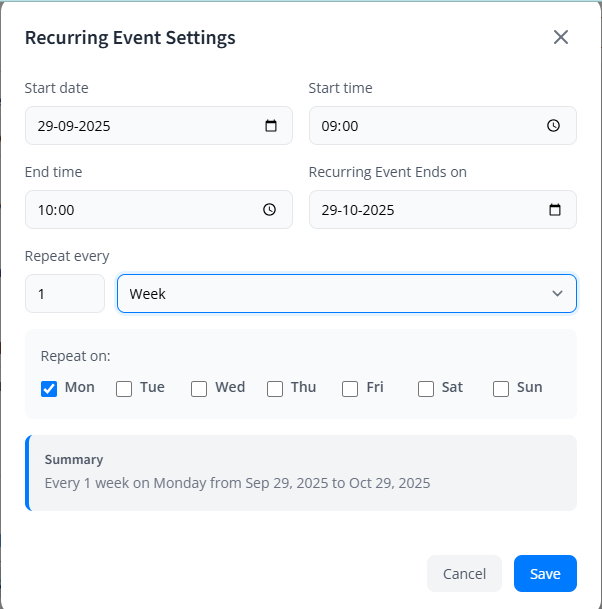Click the End time 10:00 field
This screenshot has height=609, width=602.
tap(140, 210)
